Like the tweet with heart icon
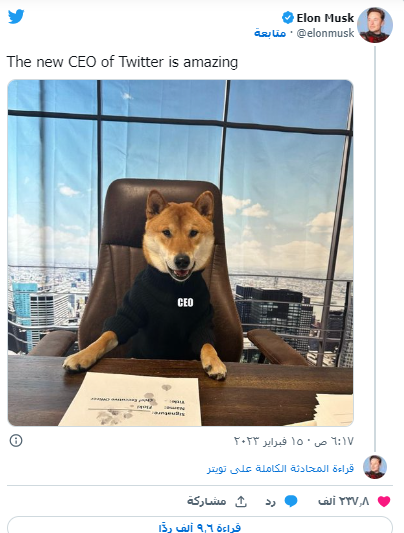The height and width of the screenshot is (533, 404). 384,501
